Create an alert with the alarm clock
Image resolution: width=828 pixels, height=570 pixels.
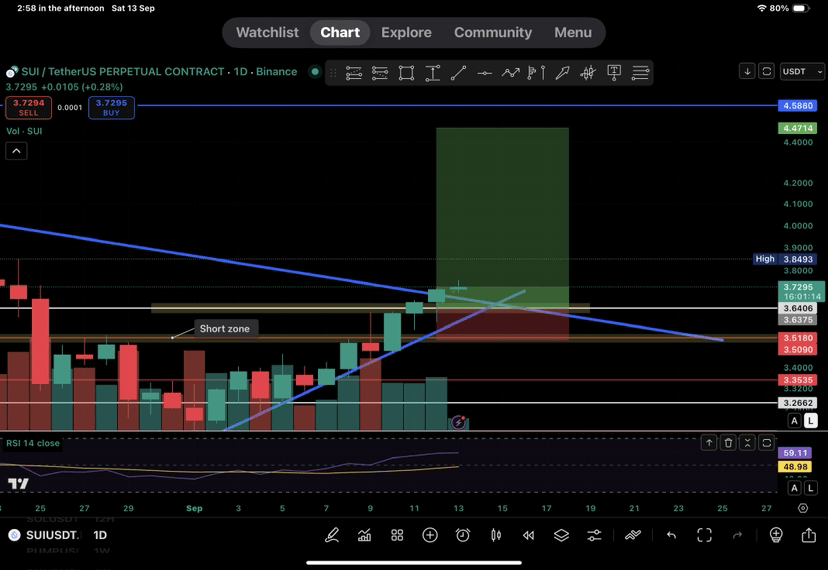tap(463, 535)
